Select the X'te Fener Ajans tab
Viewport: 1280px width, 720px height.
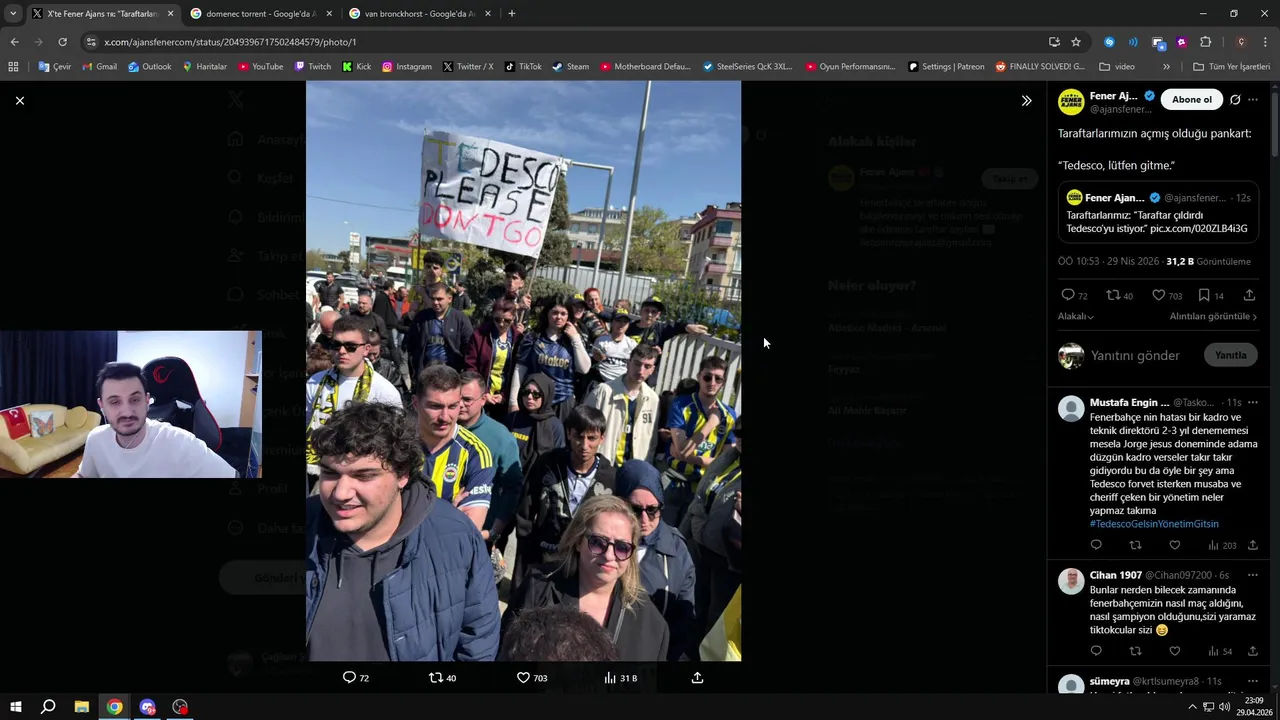[x=102, y=14]
